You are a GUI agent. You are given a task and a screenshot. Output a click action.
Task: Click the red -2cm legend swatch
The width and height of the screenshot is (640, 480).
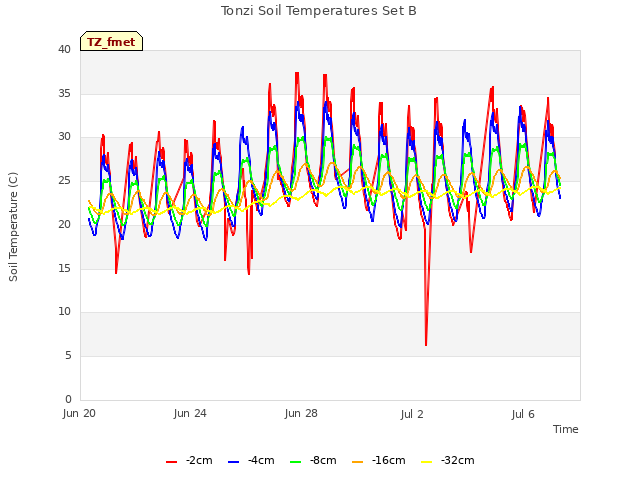pos(171,462)
